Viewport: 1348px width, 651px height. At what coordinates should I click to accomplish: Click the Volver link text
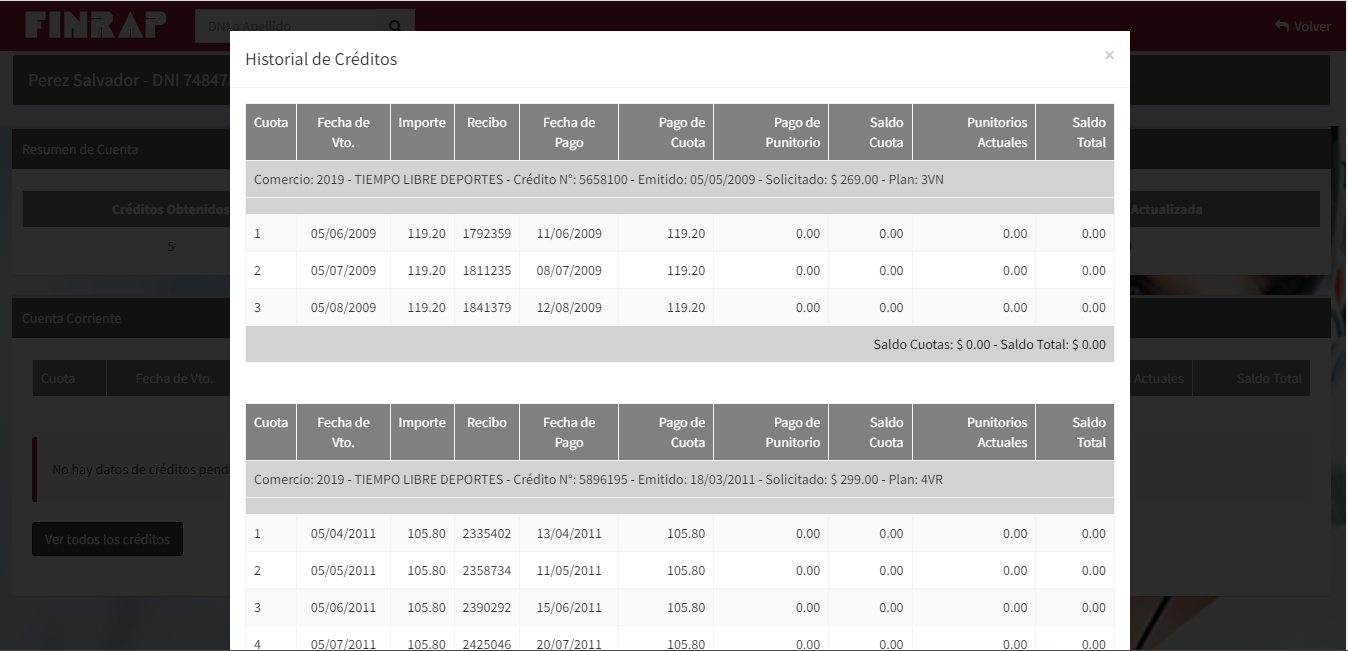[x=1312, y=26]
